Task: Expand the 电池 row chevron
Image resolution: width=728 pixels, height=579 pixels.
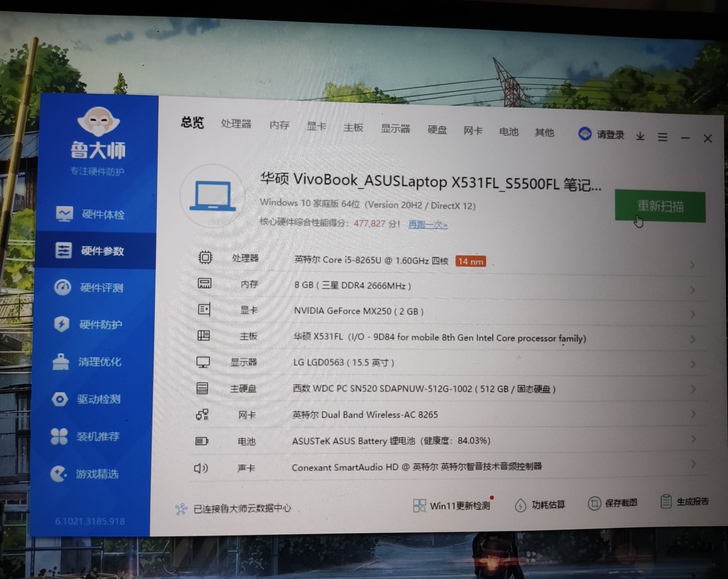Action: tap(693, 439)
